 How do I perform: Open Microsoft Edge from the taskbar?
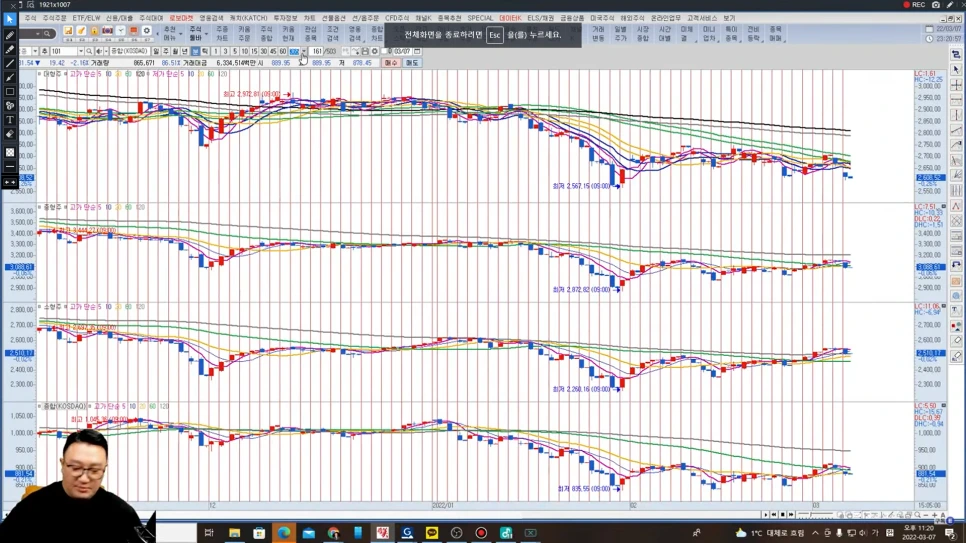[283, 533]
